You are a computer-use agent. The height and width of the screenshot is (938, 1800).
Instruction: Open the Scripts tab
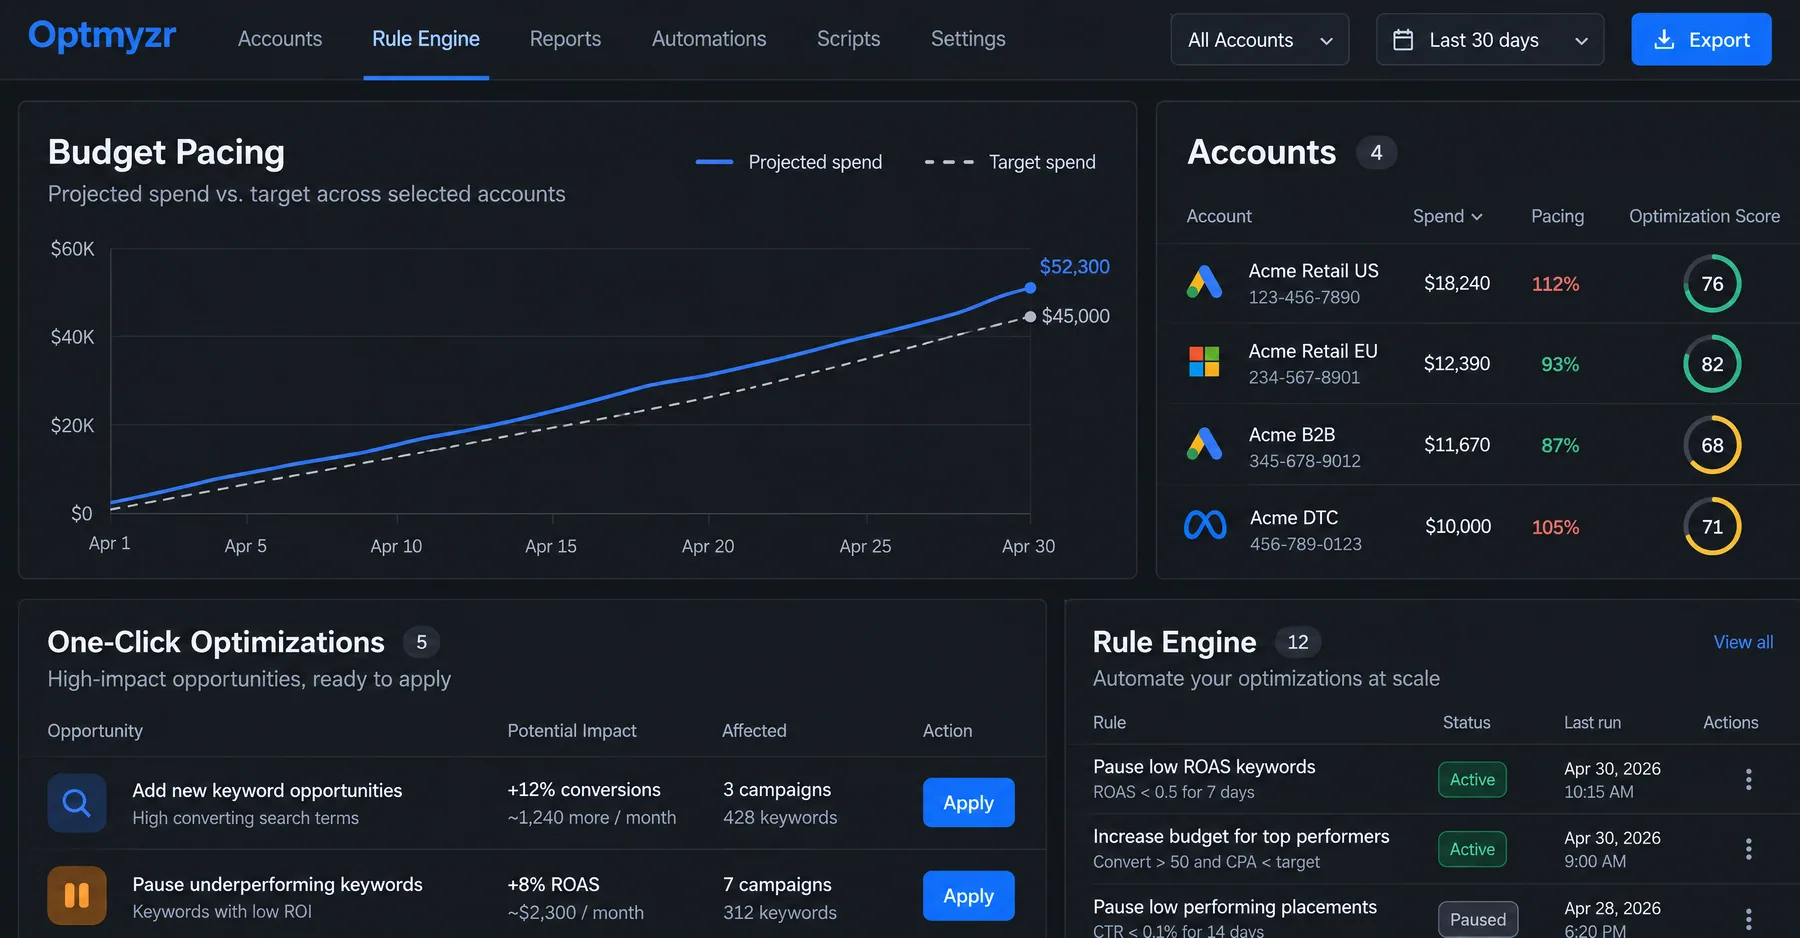point(848,39)
